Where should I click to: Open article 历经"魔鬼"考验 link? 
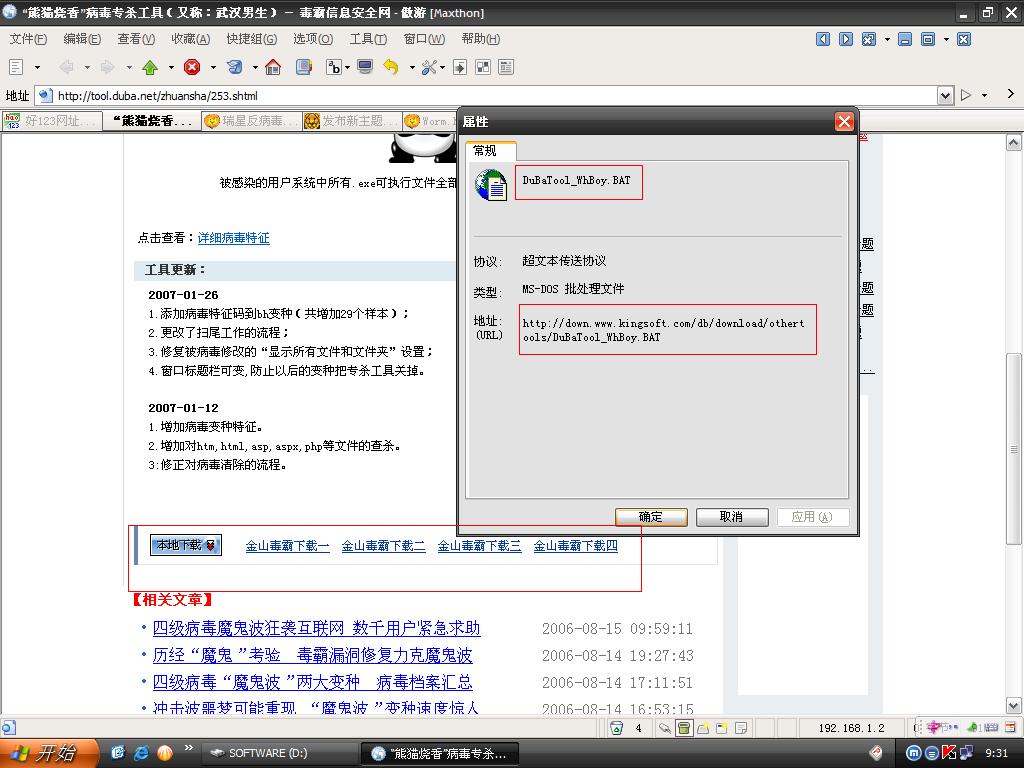[312, 655]
